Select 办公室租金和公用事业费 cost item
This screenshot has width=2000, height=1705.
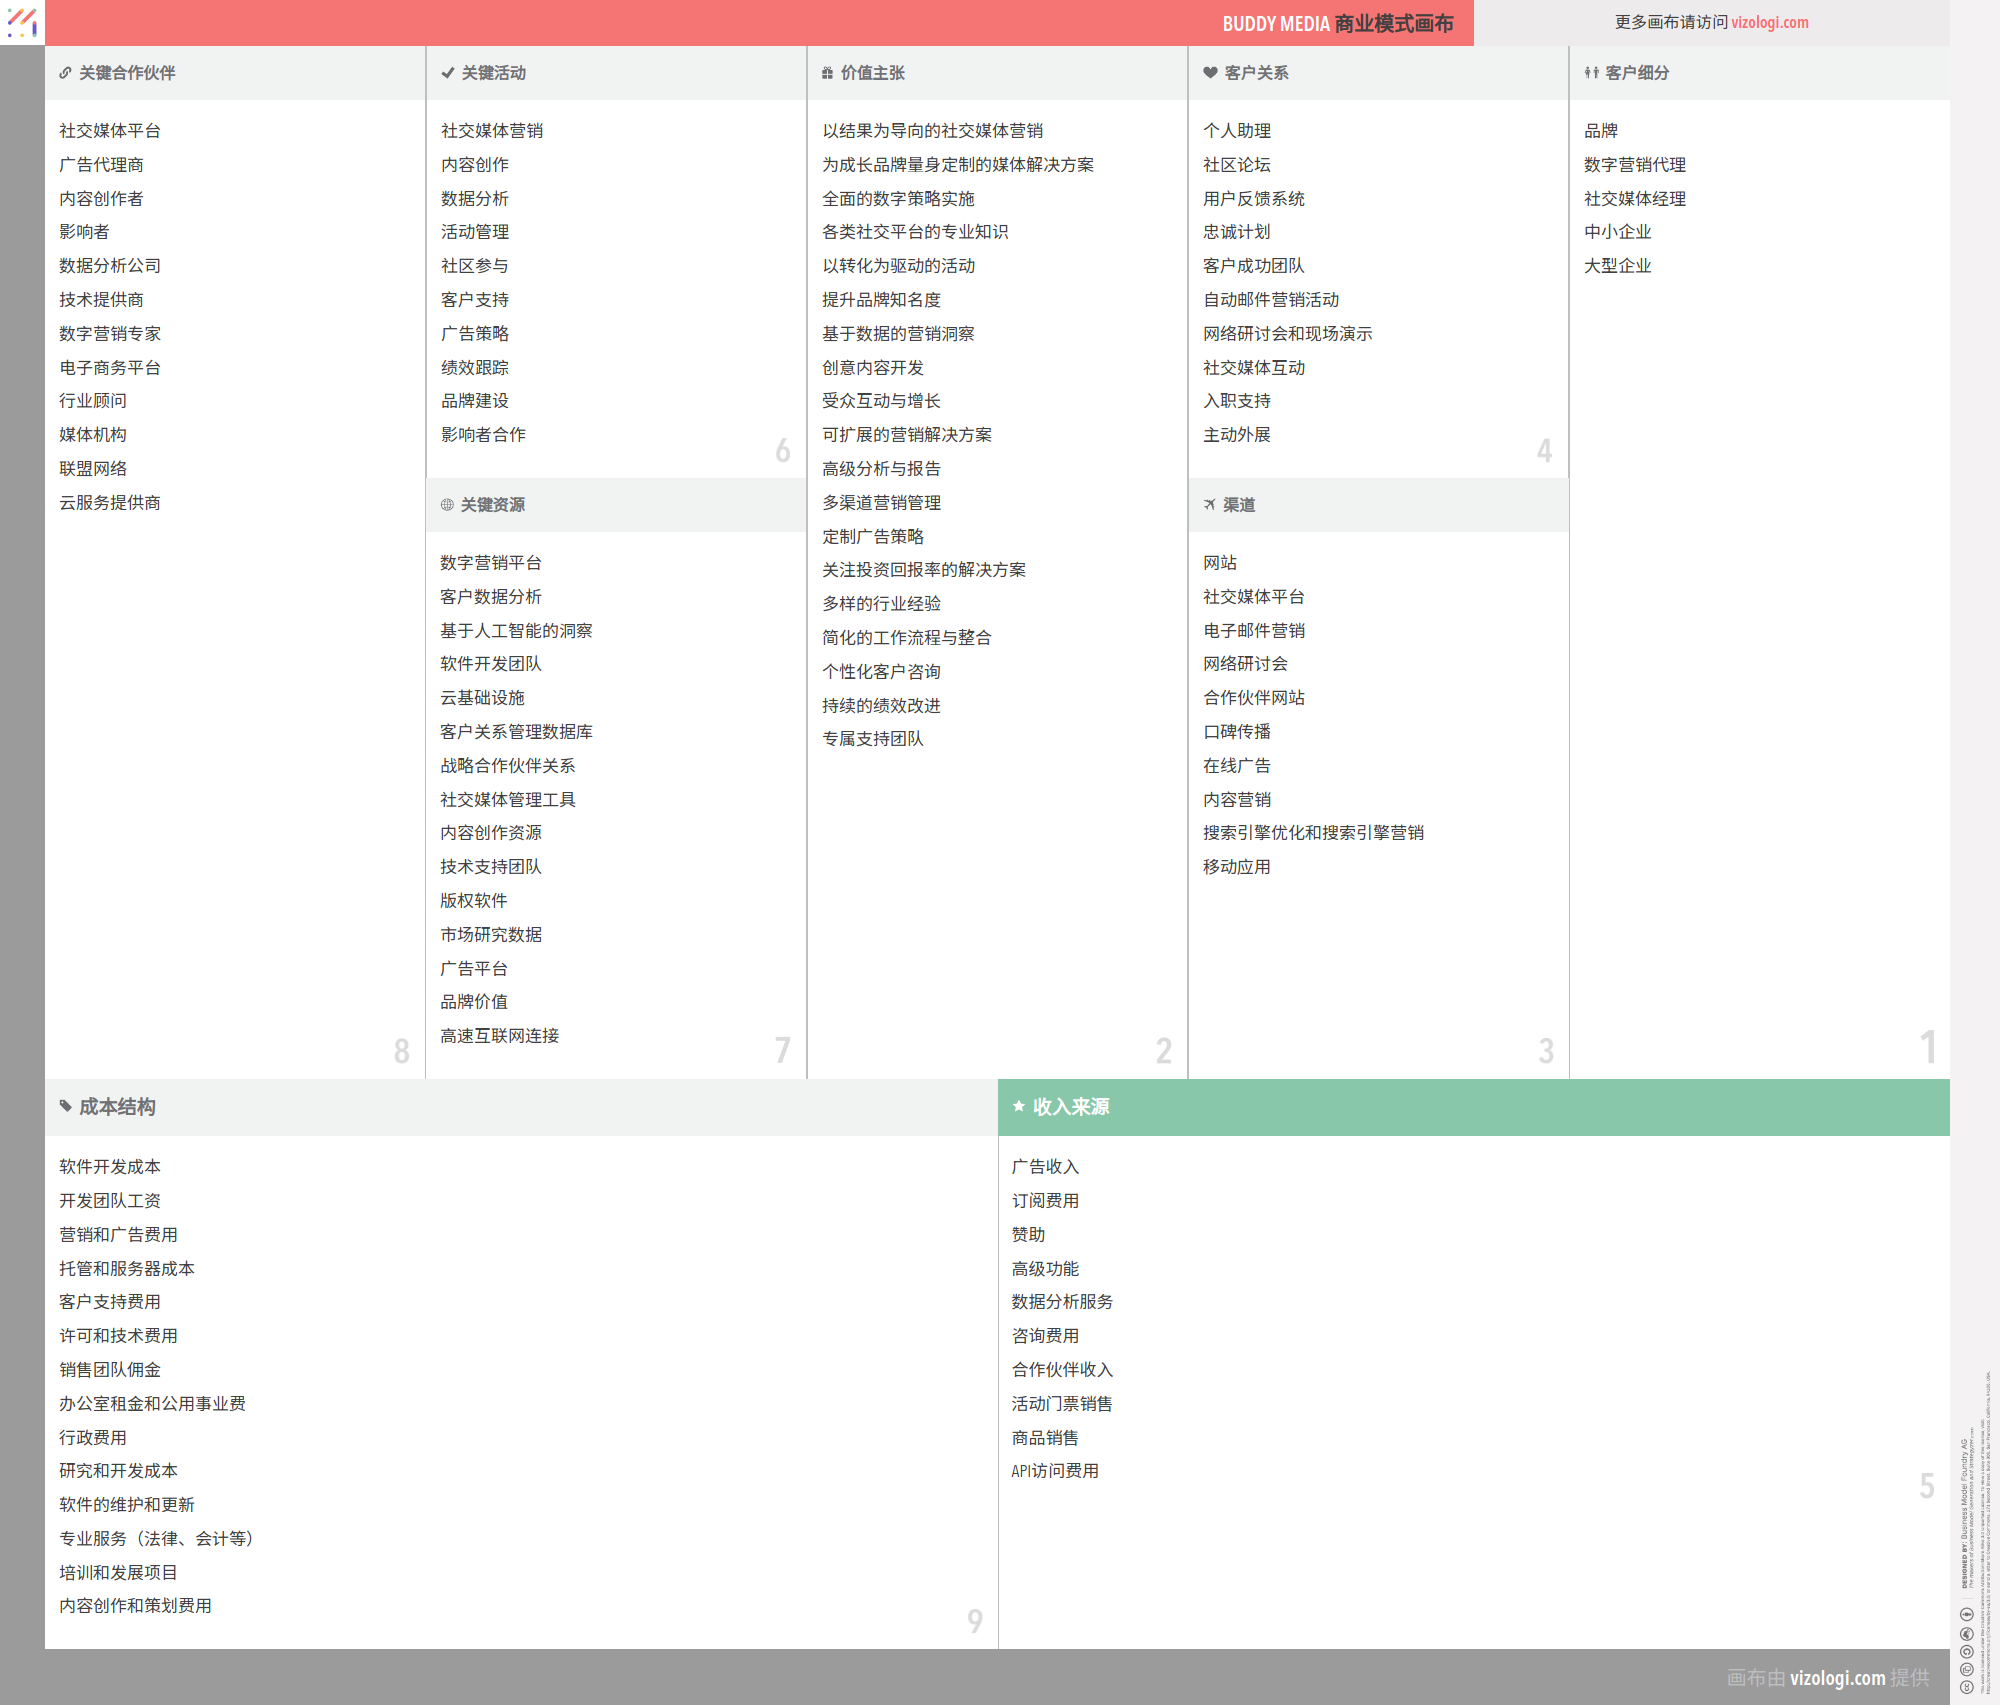click(152, 1404)
